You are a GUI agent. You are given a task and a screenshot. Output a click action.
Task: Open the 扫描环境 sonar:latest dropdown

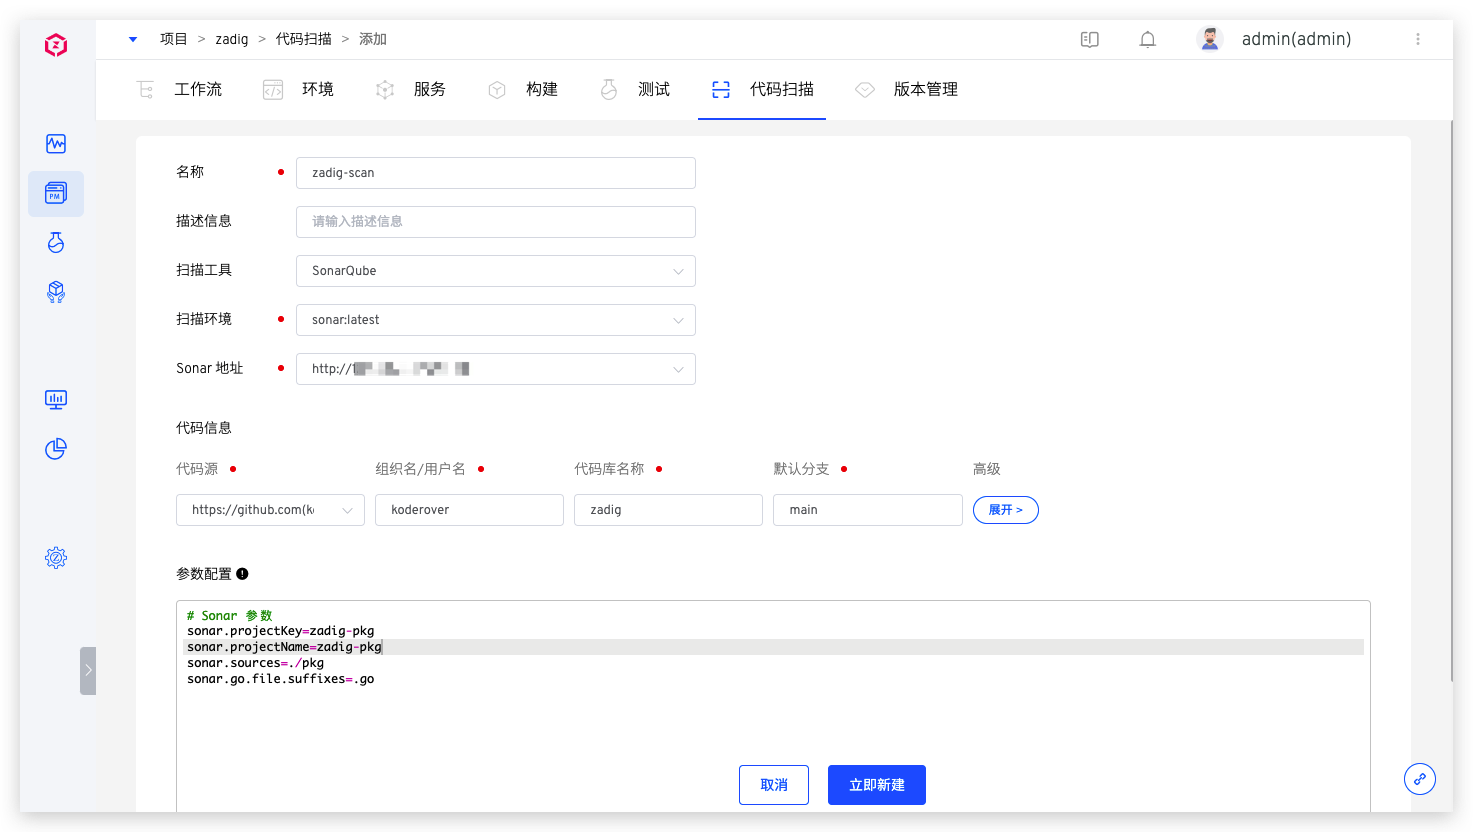[495, 320]
